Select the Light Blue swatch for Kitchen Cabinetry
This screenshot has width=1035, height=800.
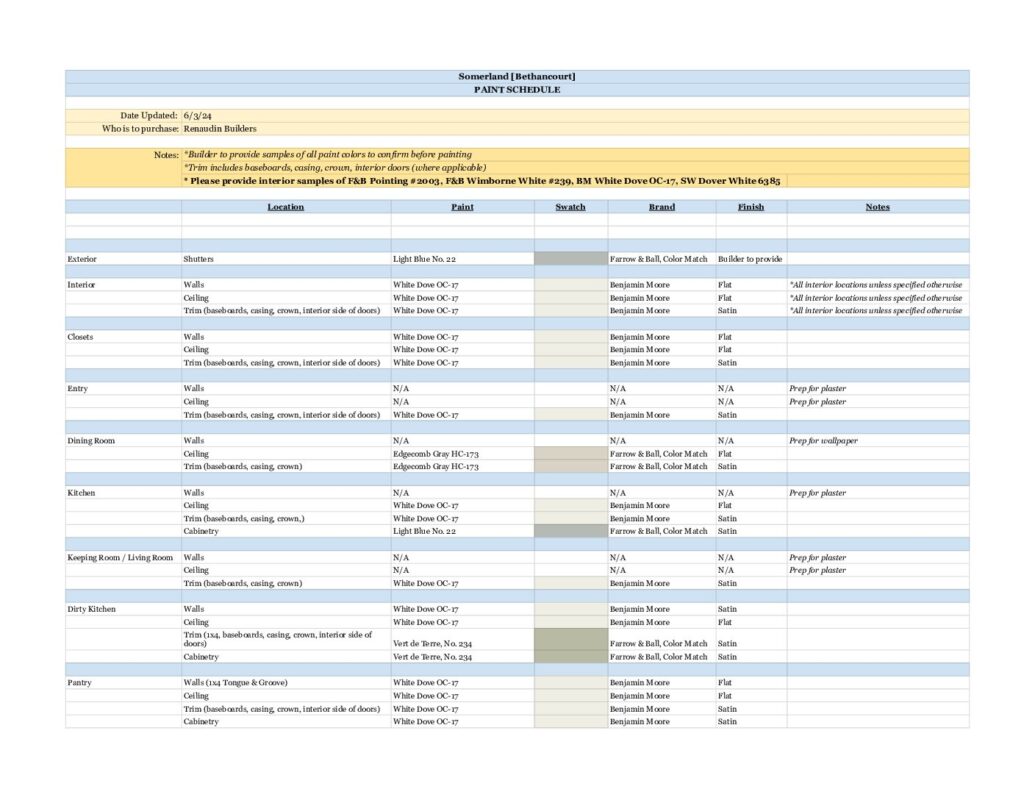(570, 531)
